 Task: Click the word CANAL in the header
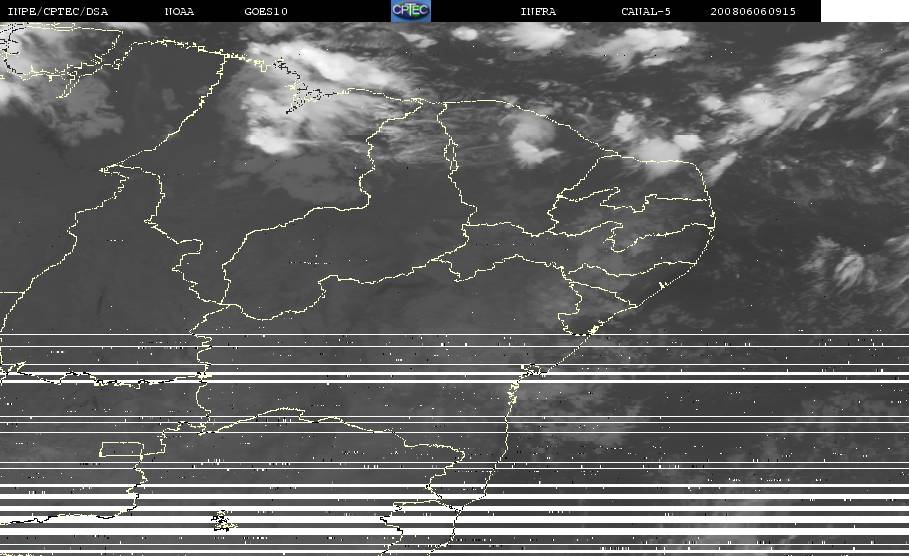pos(639,11)
